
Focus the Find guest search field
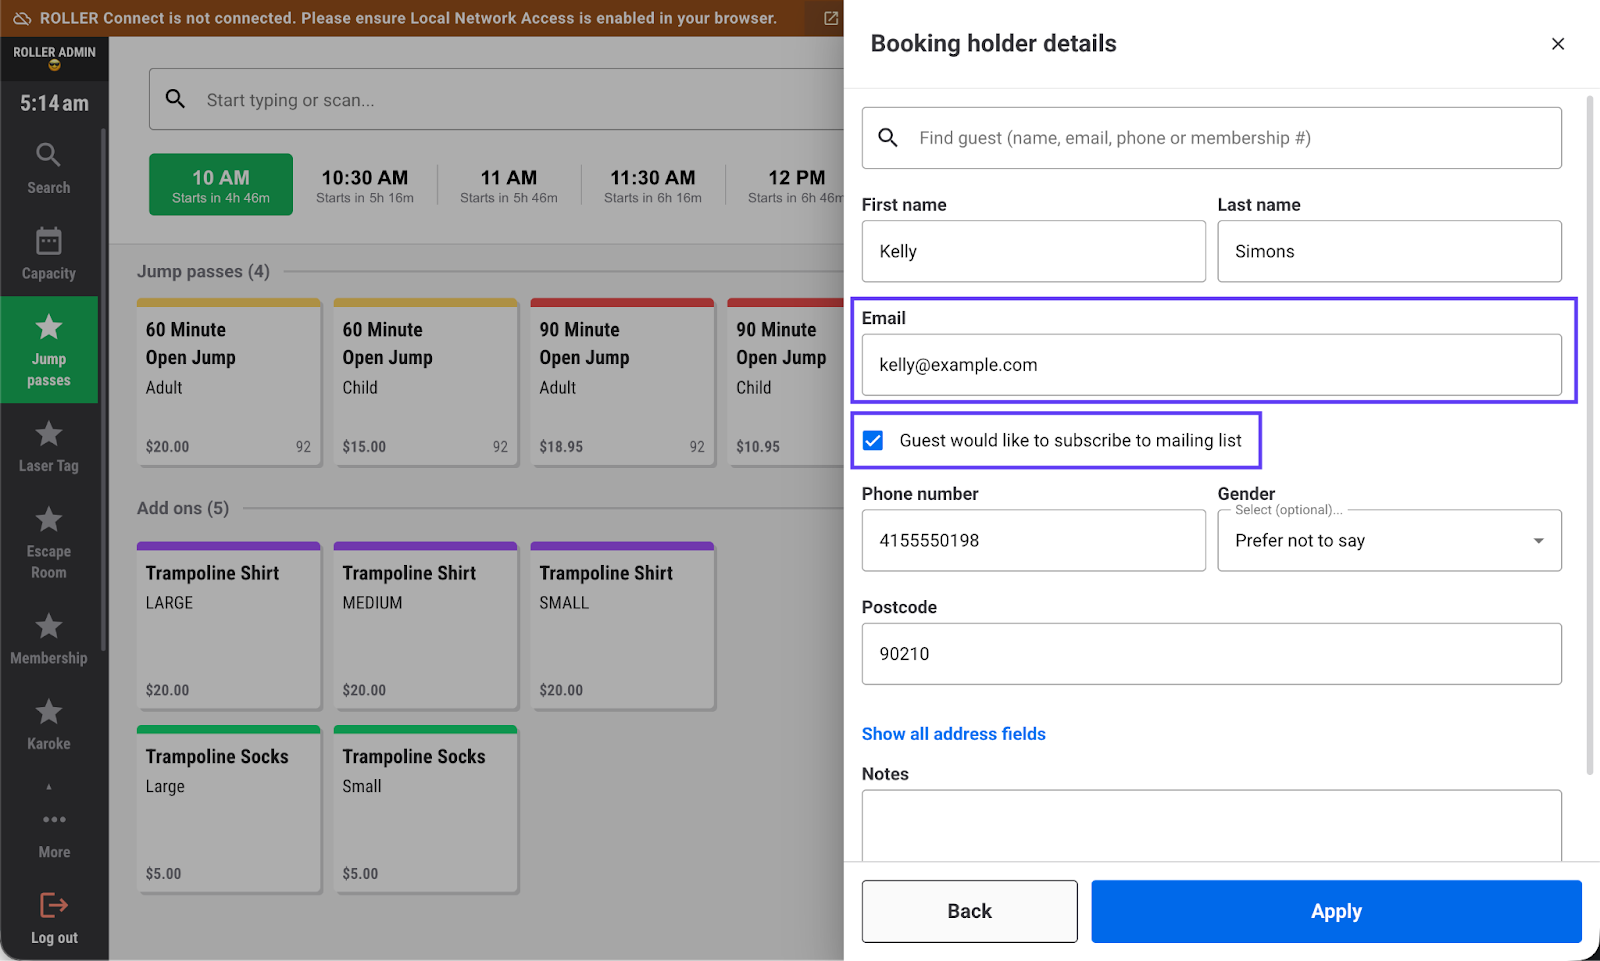tap(1212, 138)
